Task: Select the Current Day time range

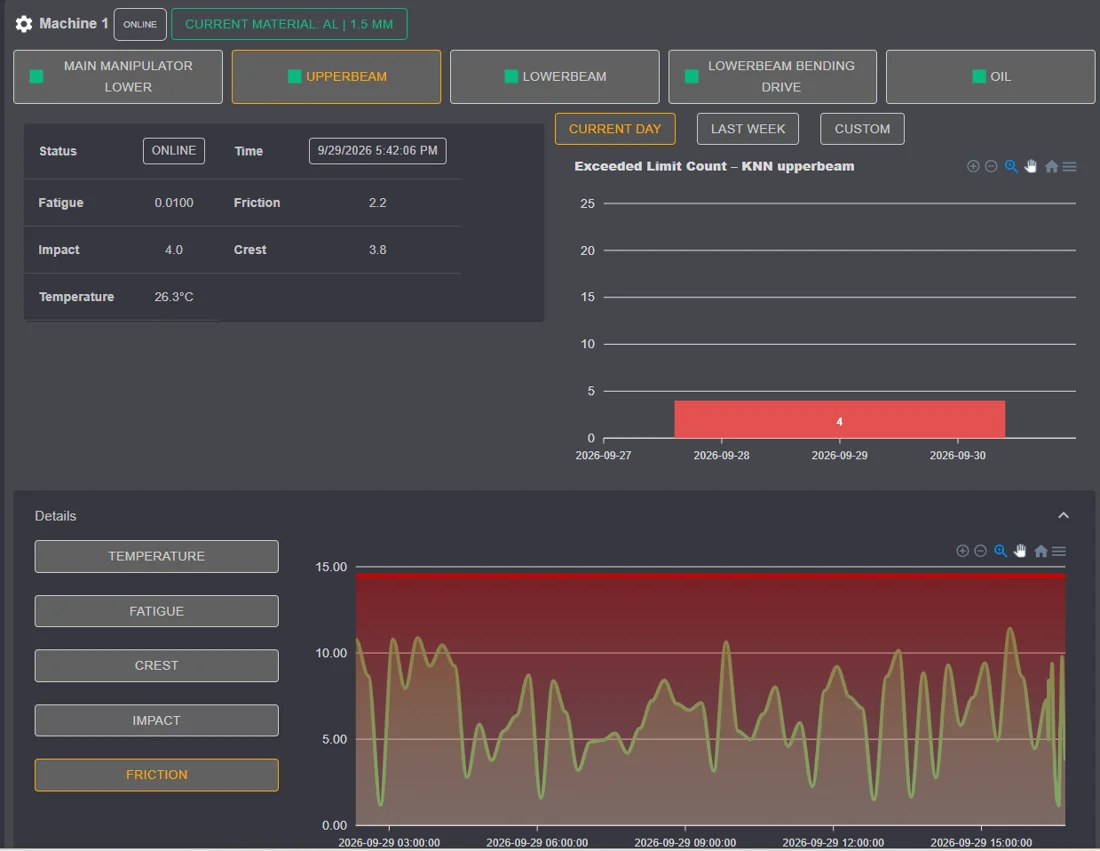Action: 615,129
